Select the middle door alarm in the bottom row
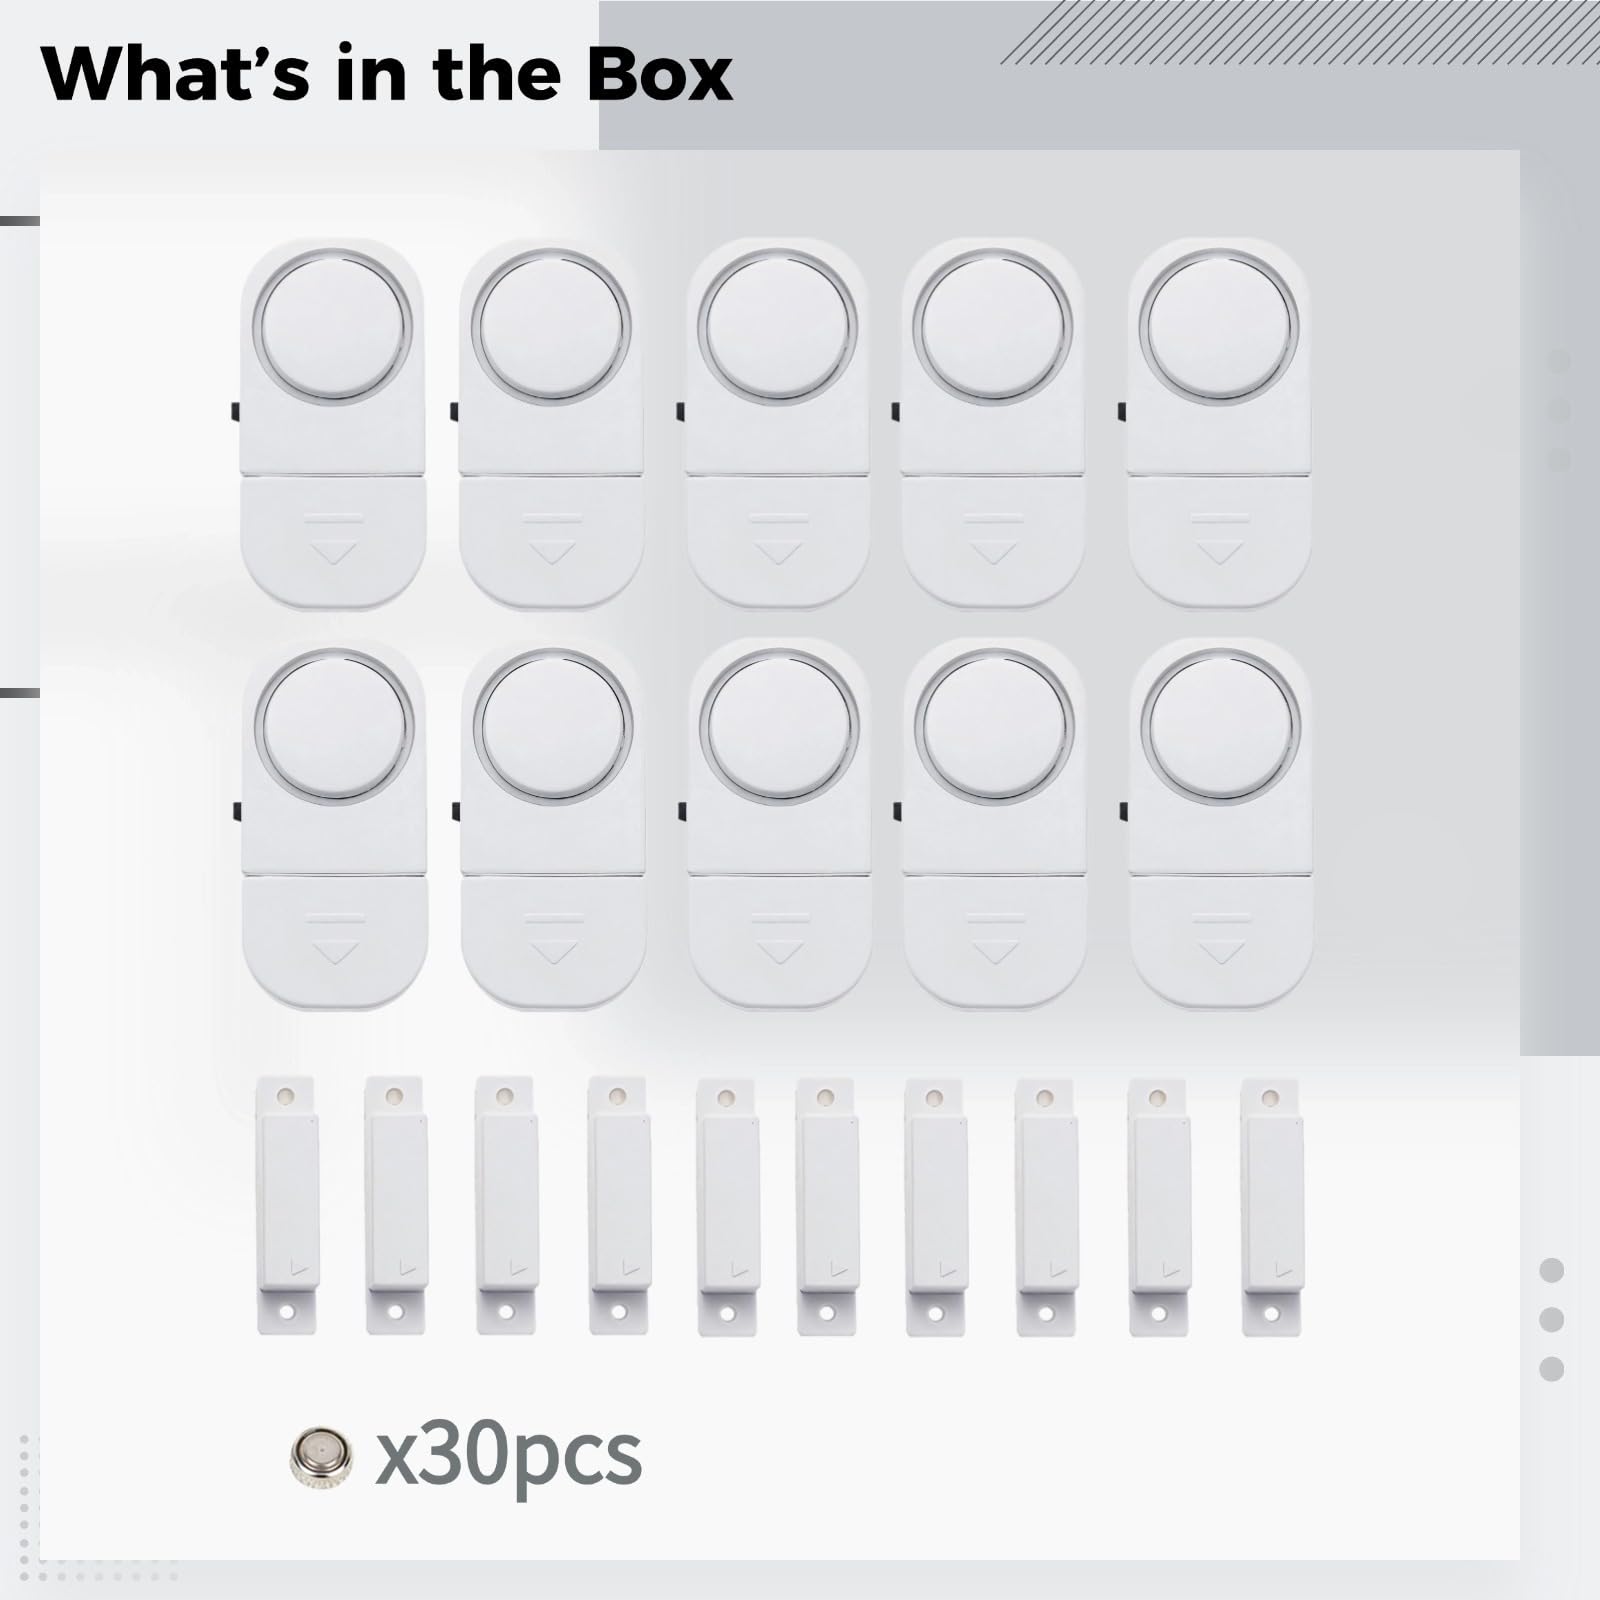This screenshot has width=1600, height=1600. point(777,823)
